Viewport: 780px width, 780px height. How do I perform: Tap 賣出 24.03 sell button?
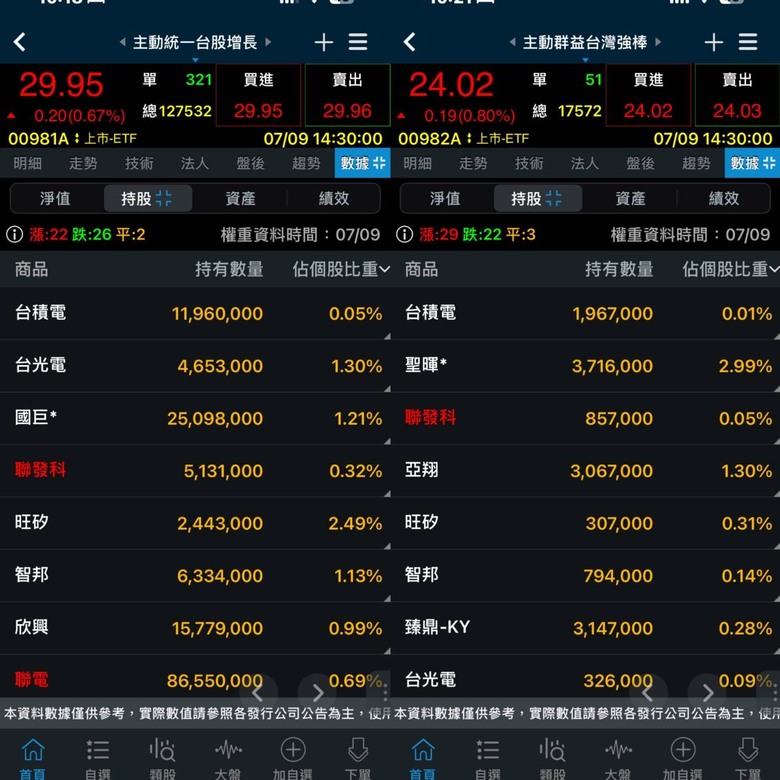click(737, 95)
